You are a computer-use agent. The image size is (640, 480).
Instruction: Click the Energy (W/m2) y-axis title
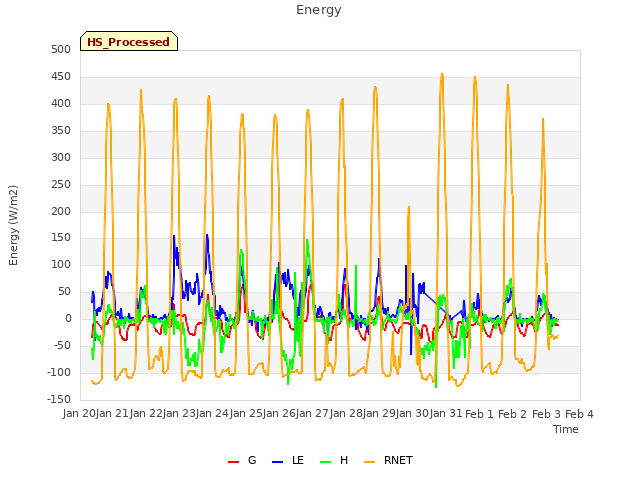(x=13, y=225)
